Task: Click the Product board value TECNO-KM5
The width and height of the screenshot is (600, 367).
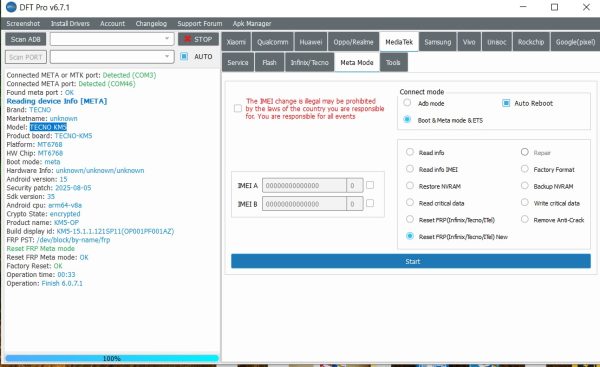Action: (73, 136)
